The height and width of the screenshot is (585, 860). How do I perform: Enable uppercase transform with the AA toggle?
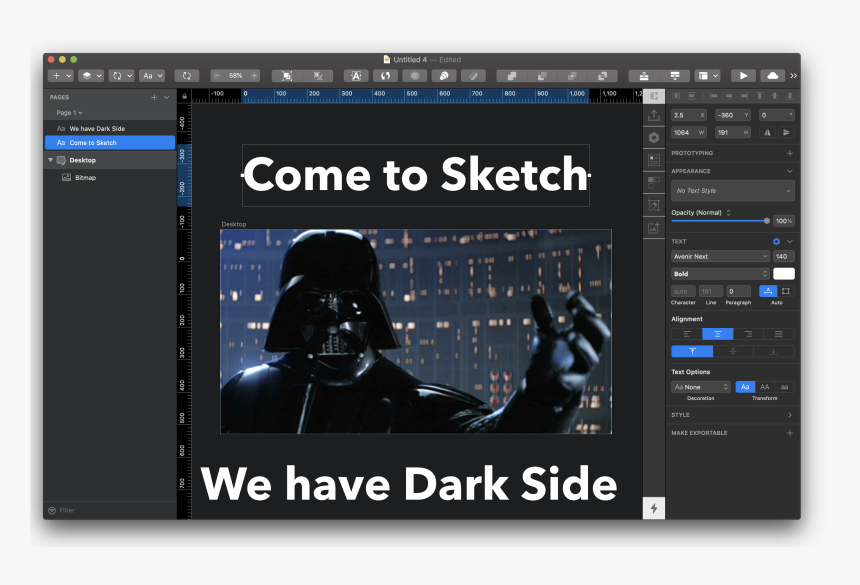point(764,387)
